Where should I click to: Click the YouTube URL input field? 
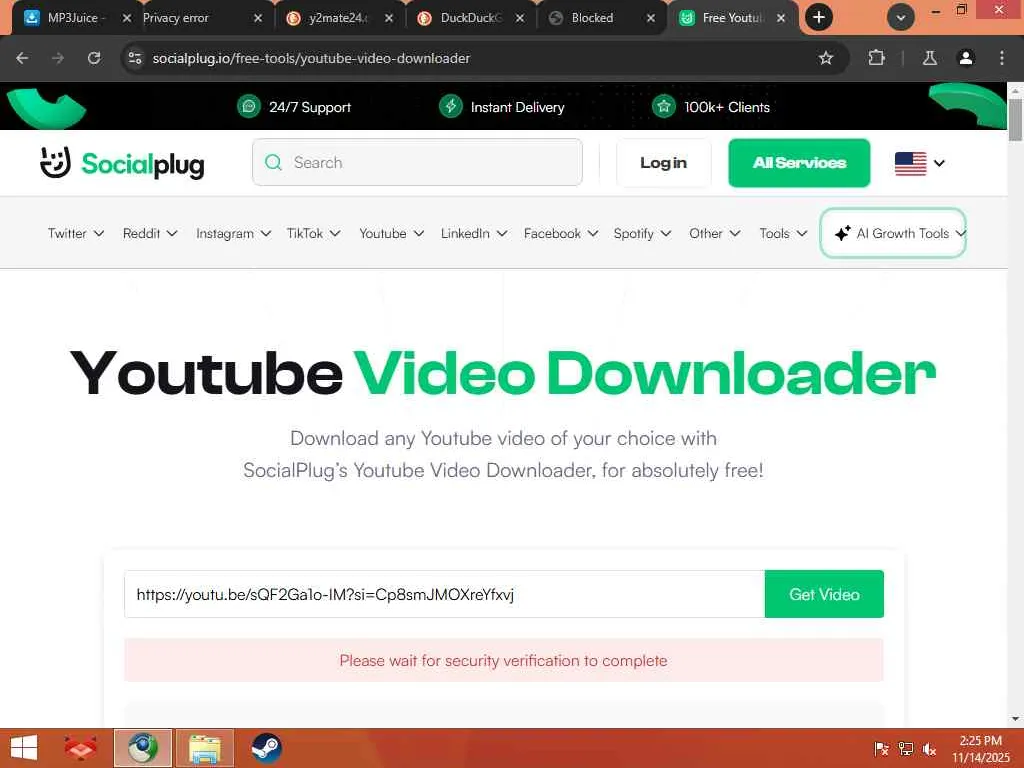coord(444,594)
